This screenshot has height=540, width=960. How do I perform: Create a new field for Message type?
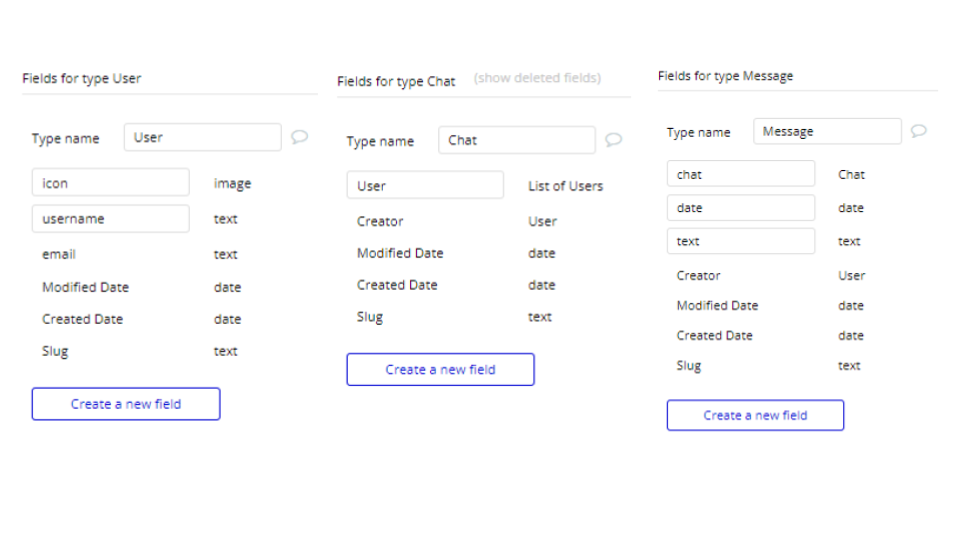[x=756, y=415]
